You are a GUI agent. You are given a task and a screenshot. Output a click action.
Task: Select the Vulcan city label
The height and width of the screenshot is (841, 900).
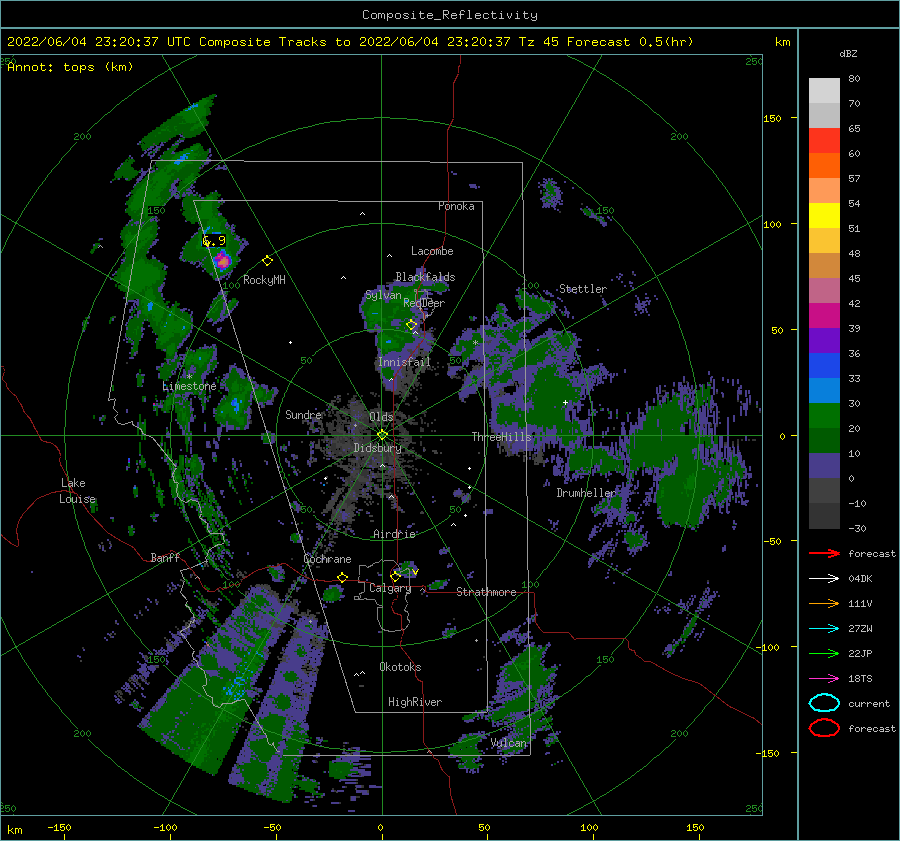(x=509, y=743)
